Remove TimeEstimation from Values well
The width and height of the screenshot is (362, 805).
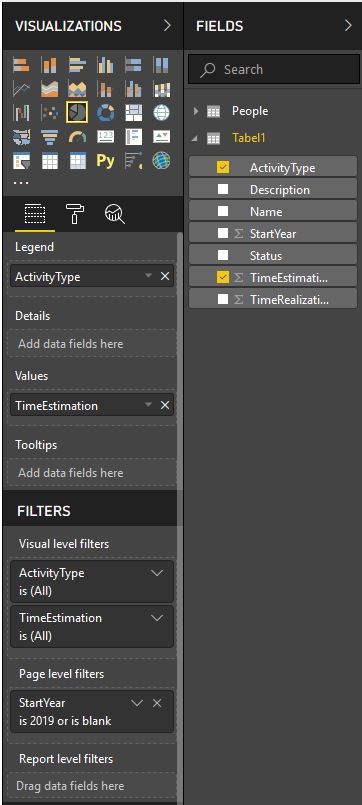(165, 405)
